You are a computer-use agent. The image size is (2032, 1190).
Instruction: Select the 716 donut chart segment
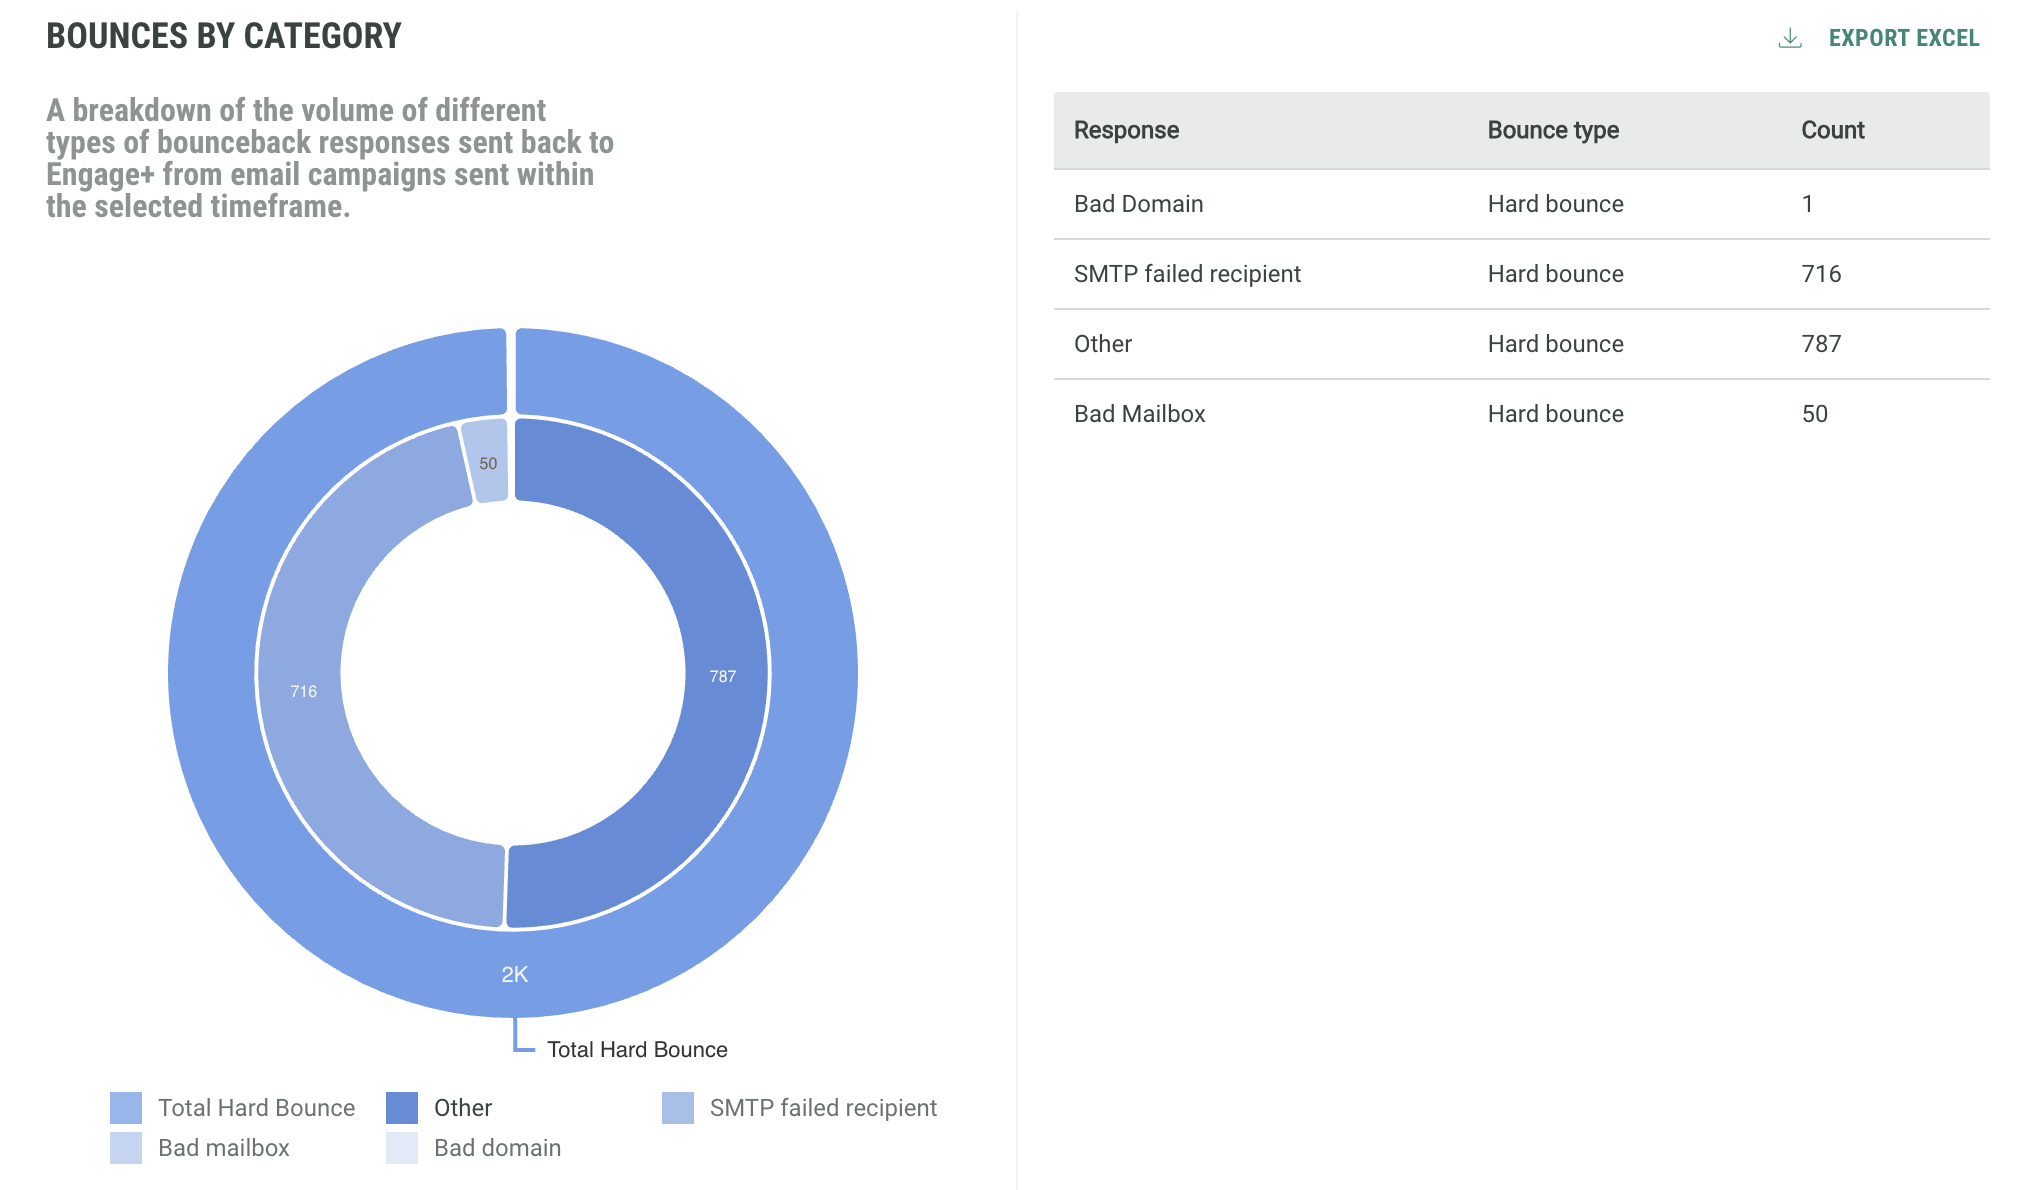[x=303, y=691]
